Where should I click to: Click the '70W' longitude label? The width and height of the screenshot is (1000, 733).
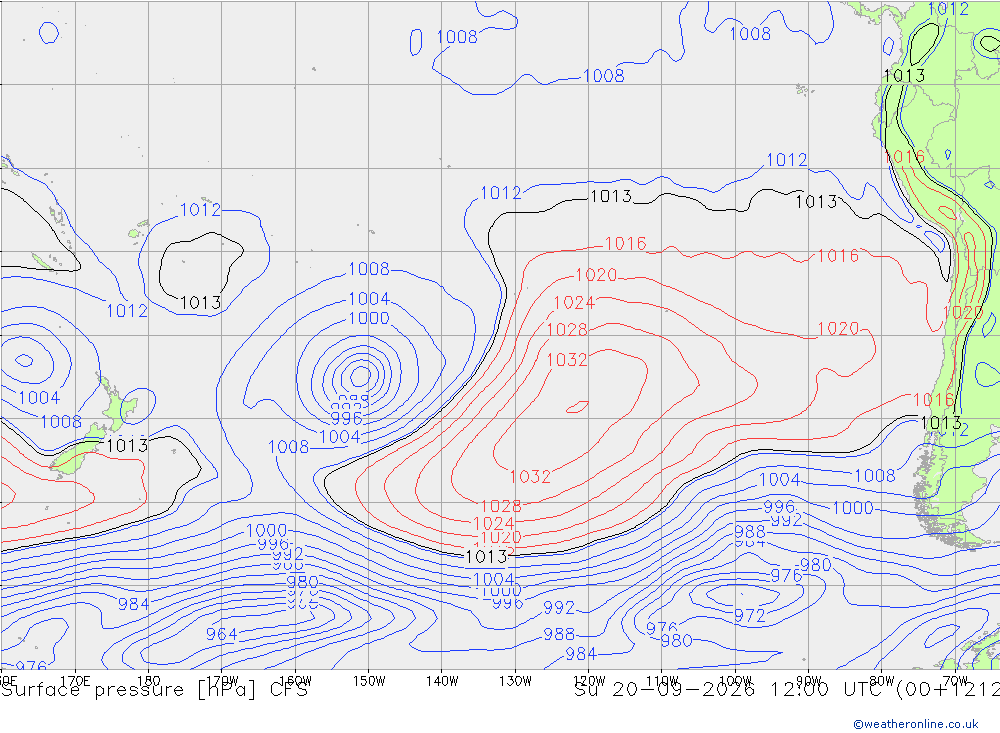point(955,681)
